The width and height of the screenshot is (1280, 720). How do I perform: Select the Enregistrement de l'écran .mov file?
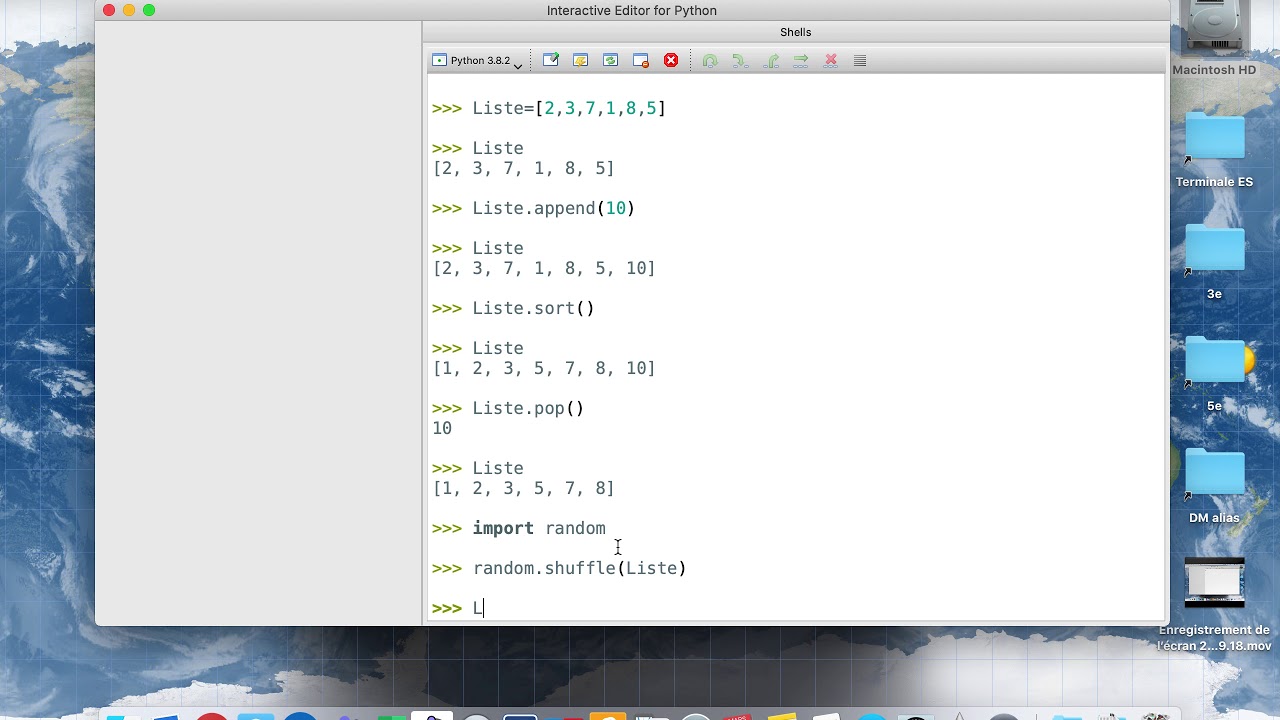click(1214, 605)
